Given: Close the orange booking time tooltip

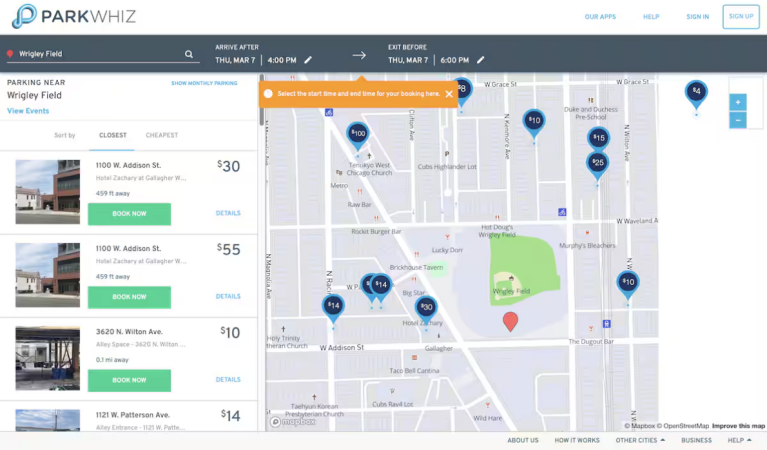Looking at the screenshot, I should point(449,94).
